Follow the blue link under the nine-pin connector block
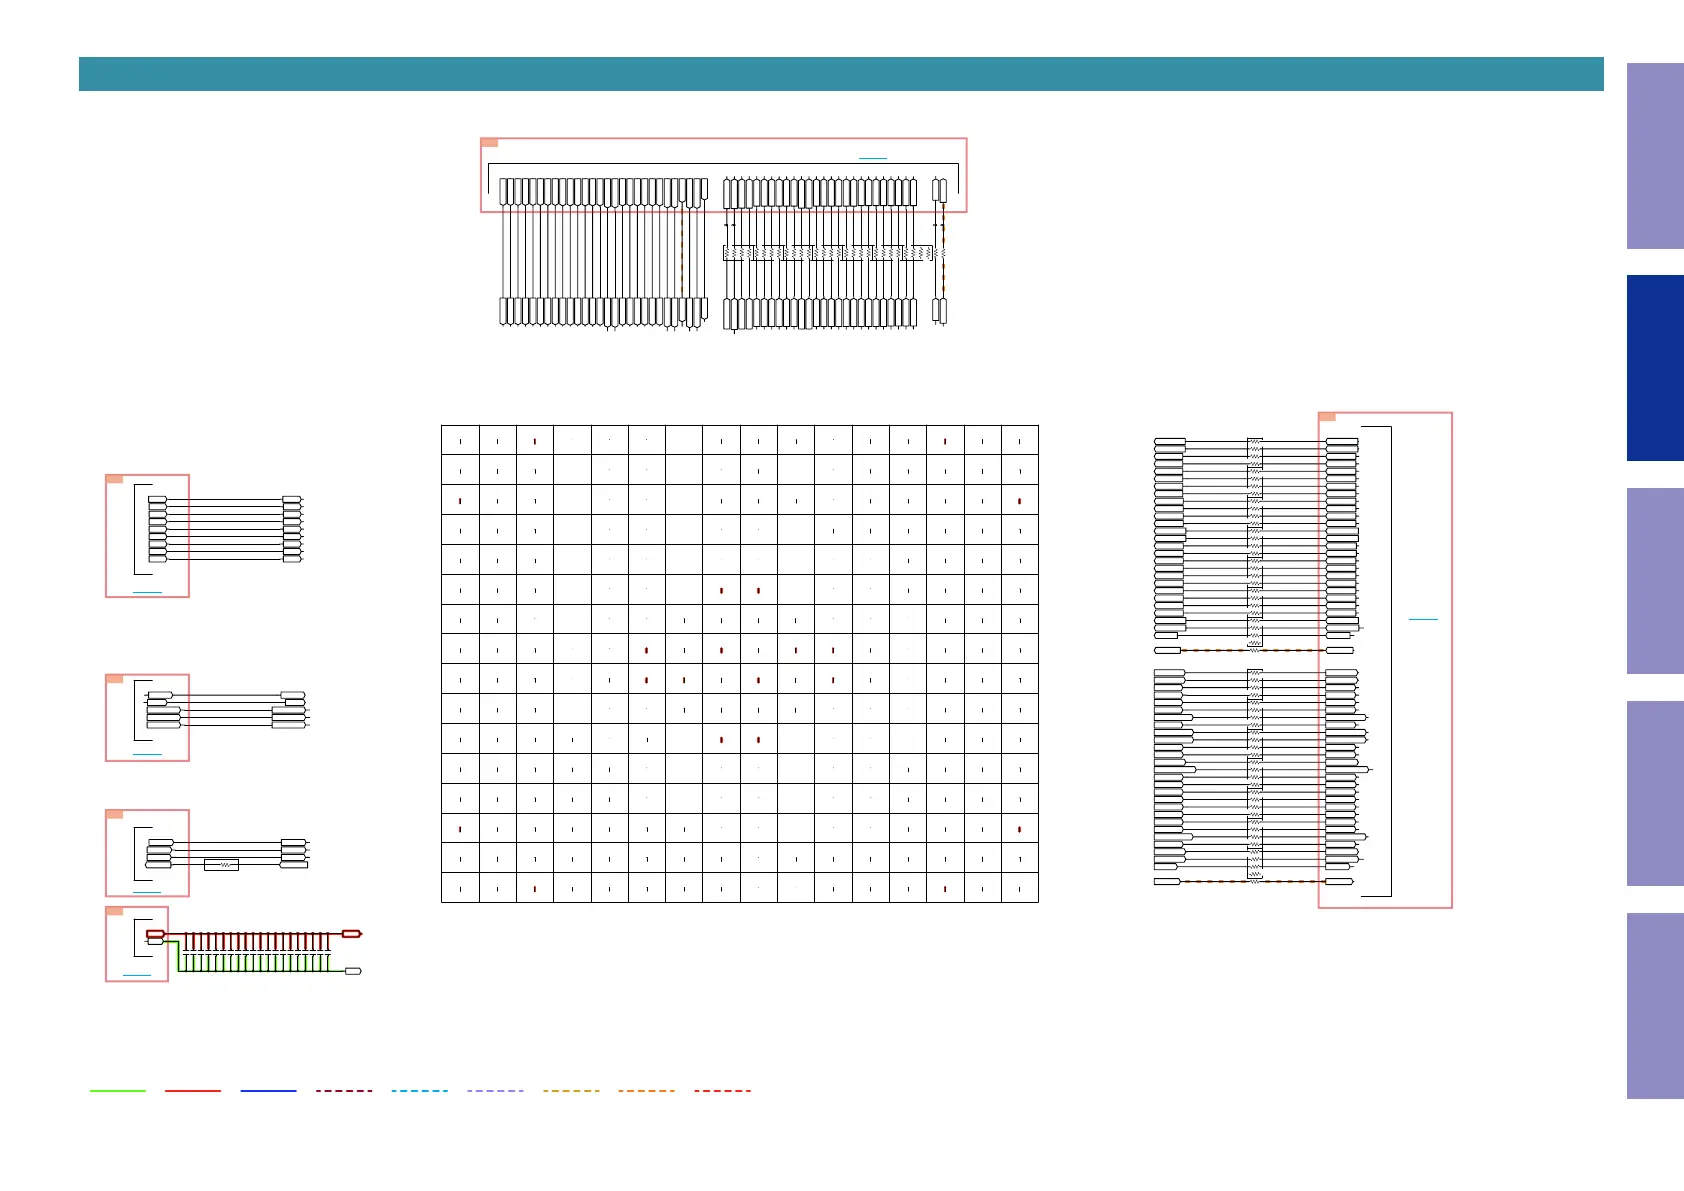Screen dimensions: 1684x1191 point(147,593)
